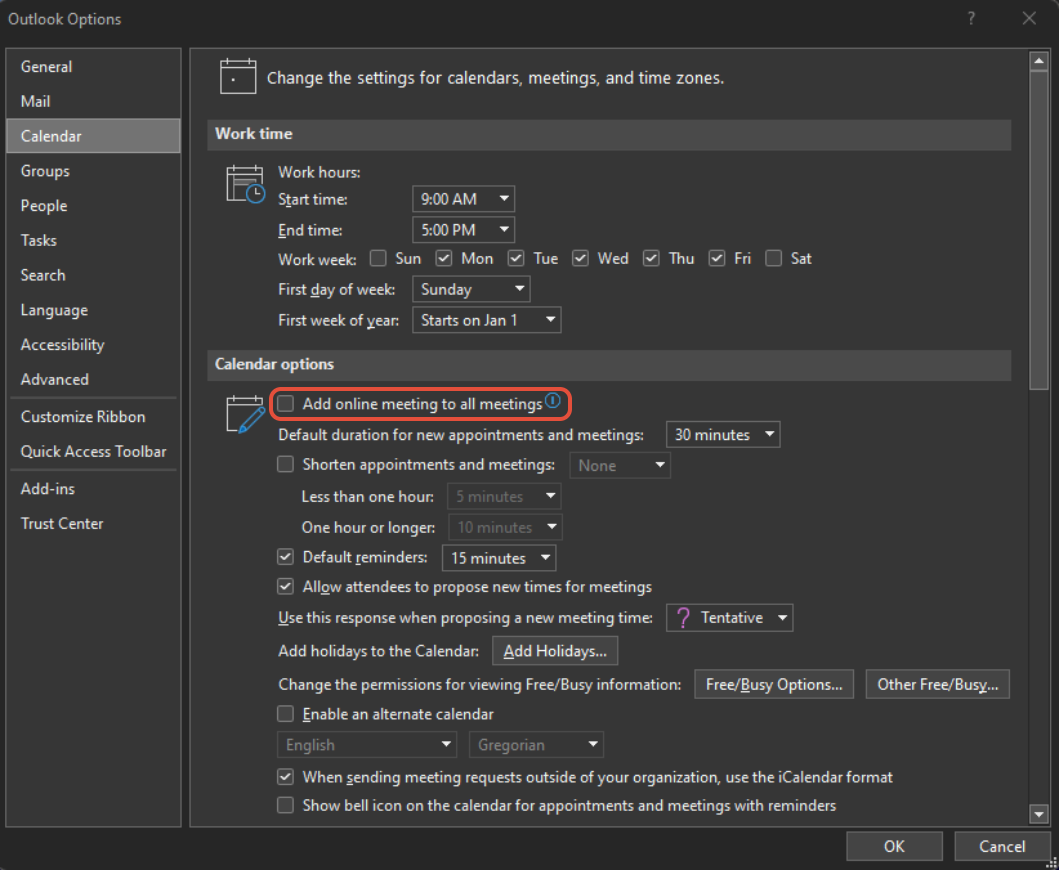Click the scrollbar down arrow
This screenshot has width=1059, height=870.
[1040, 815]
